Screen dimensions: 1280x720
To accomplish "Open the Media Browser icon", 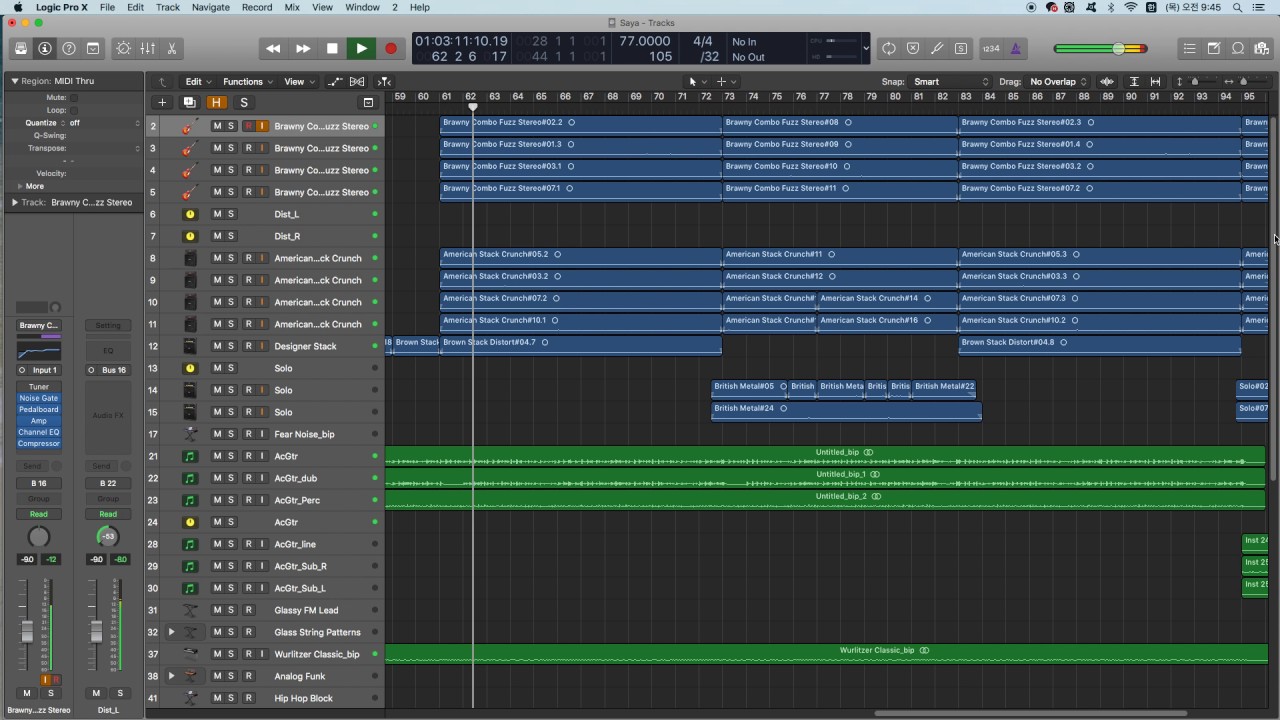I will 1261,48.
